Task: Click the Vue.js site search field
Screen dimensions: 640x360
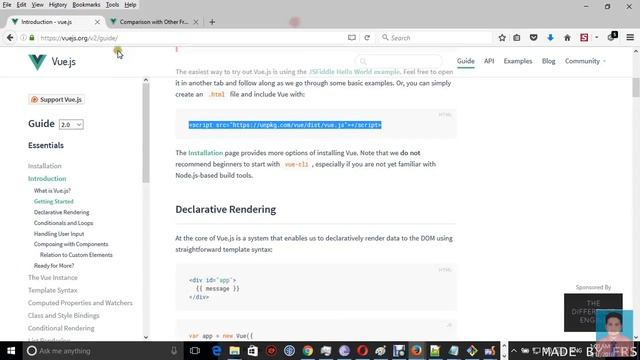Action: 398,62
